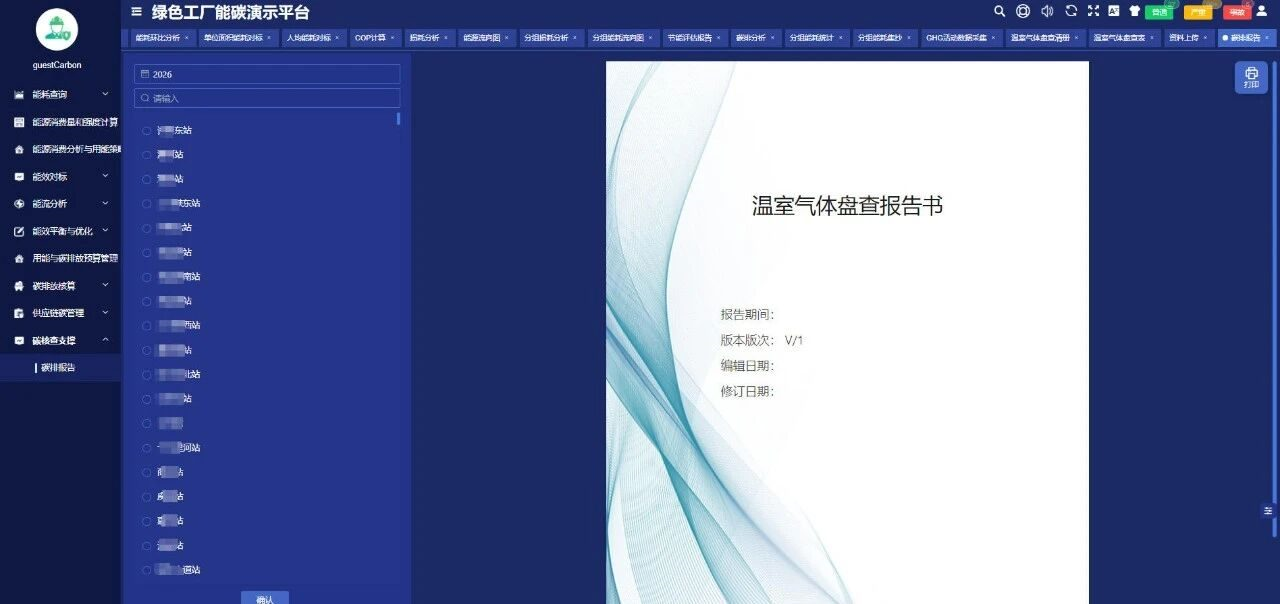Click the 确认 confirm button
Screen dimensions: 1280x604
[265, 598]
